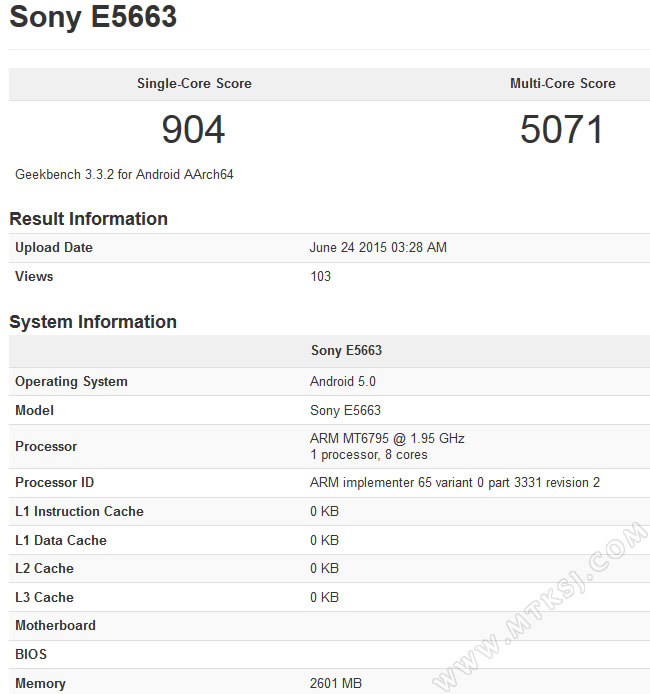This screenshot has width=650, height=694.
Task: Select the Upload Date row label
Action: point(54,248)
